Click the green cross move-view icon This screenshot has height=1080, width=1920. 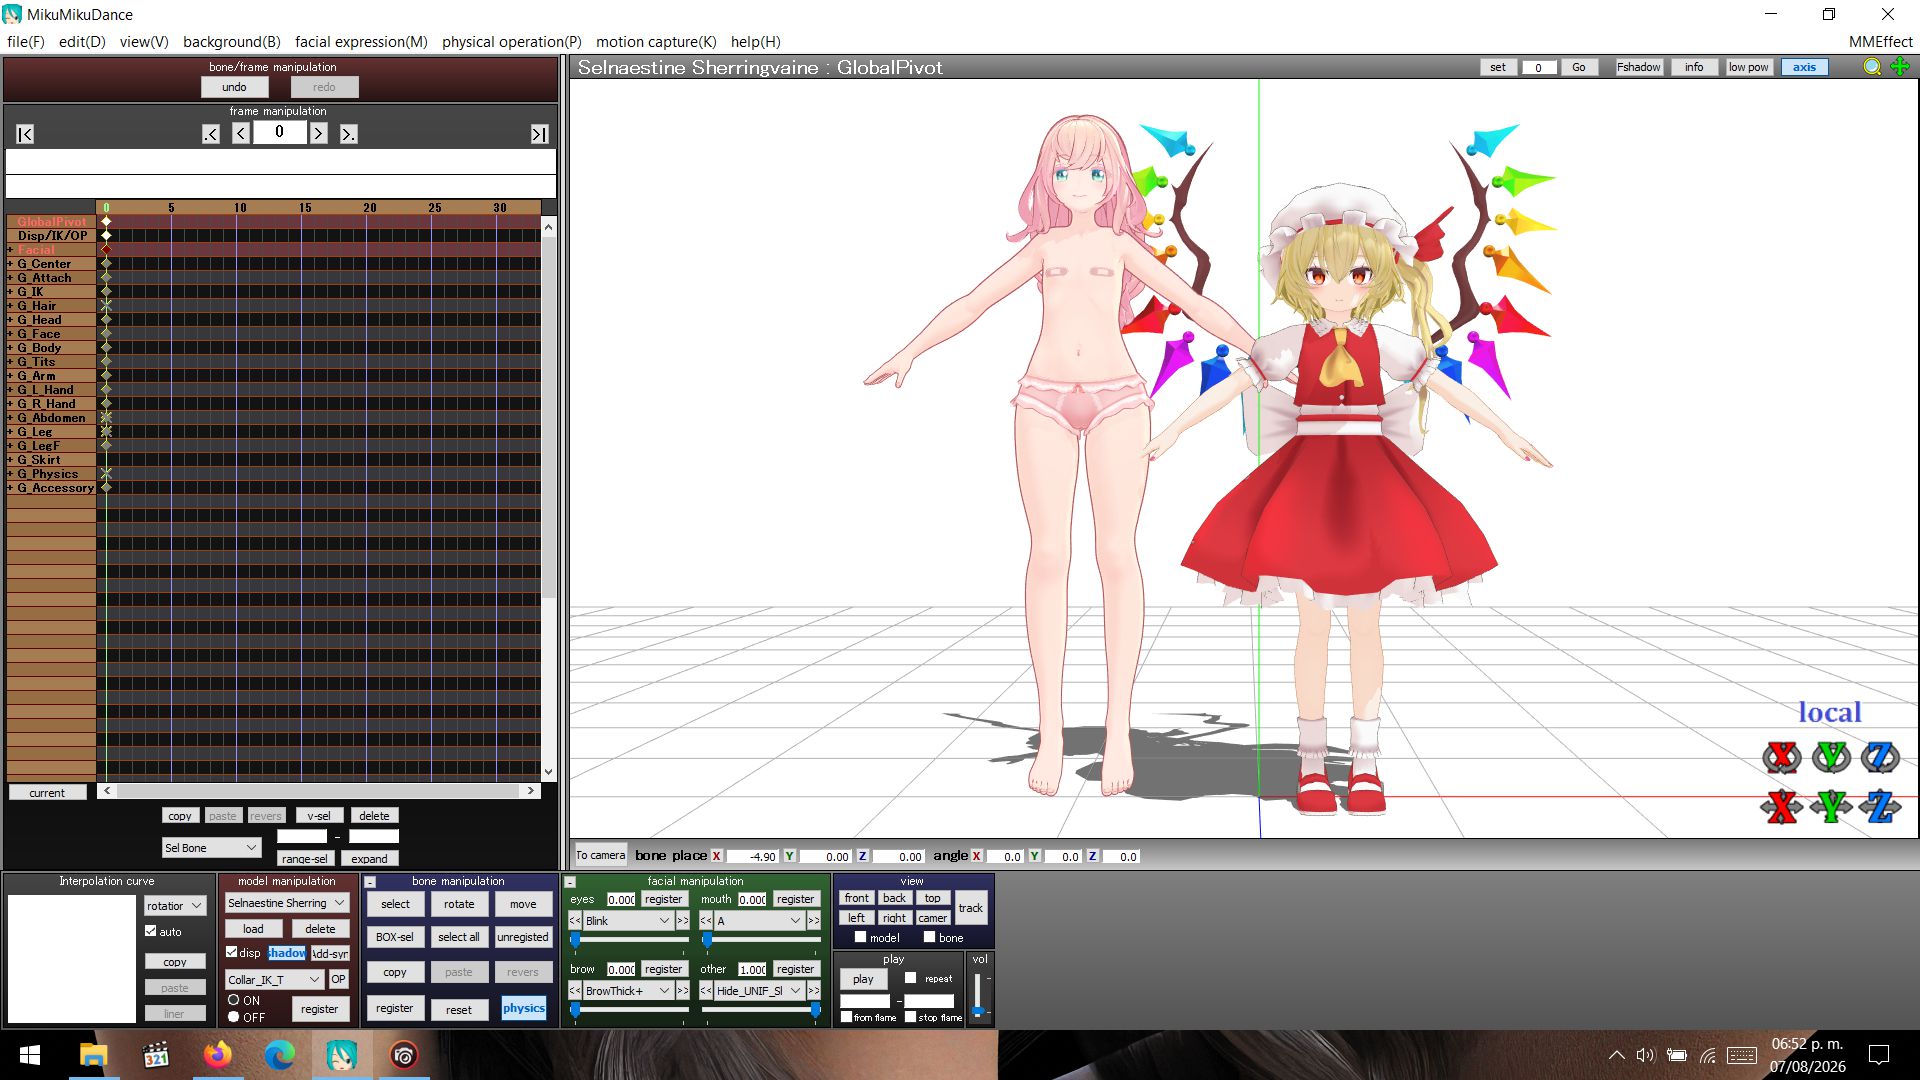1900,67
